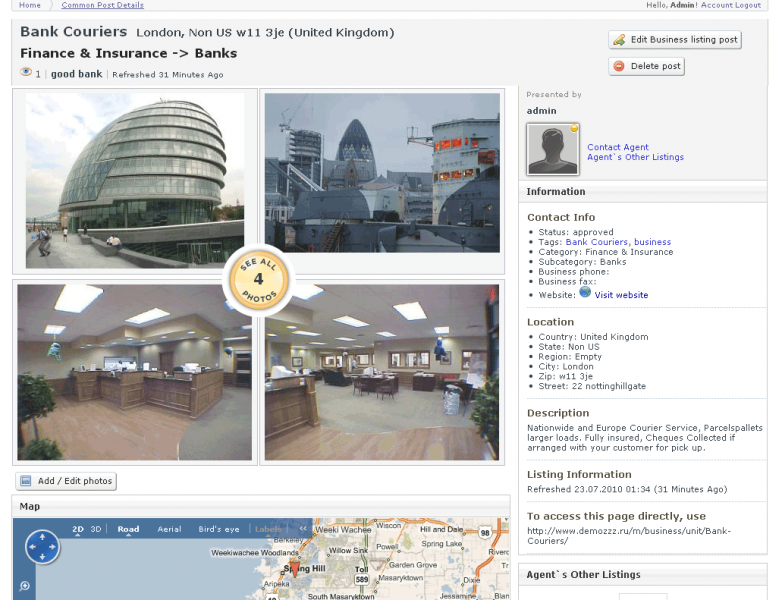This screenshot has height=600, width=782.
Task: Click the map zoom magnifier icon
Action: click(24, 586)
